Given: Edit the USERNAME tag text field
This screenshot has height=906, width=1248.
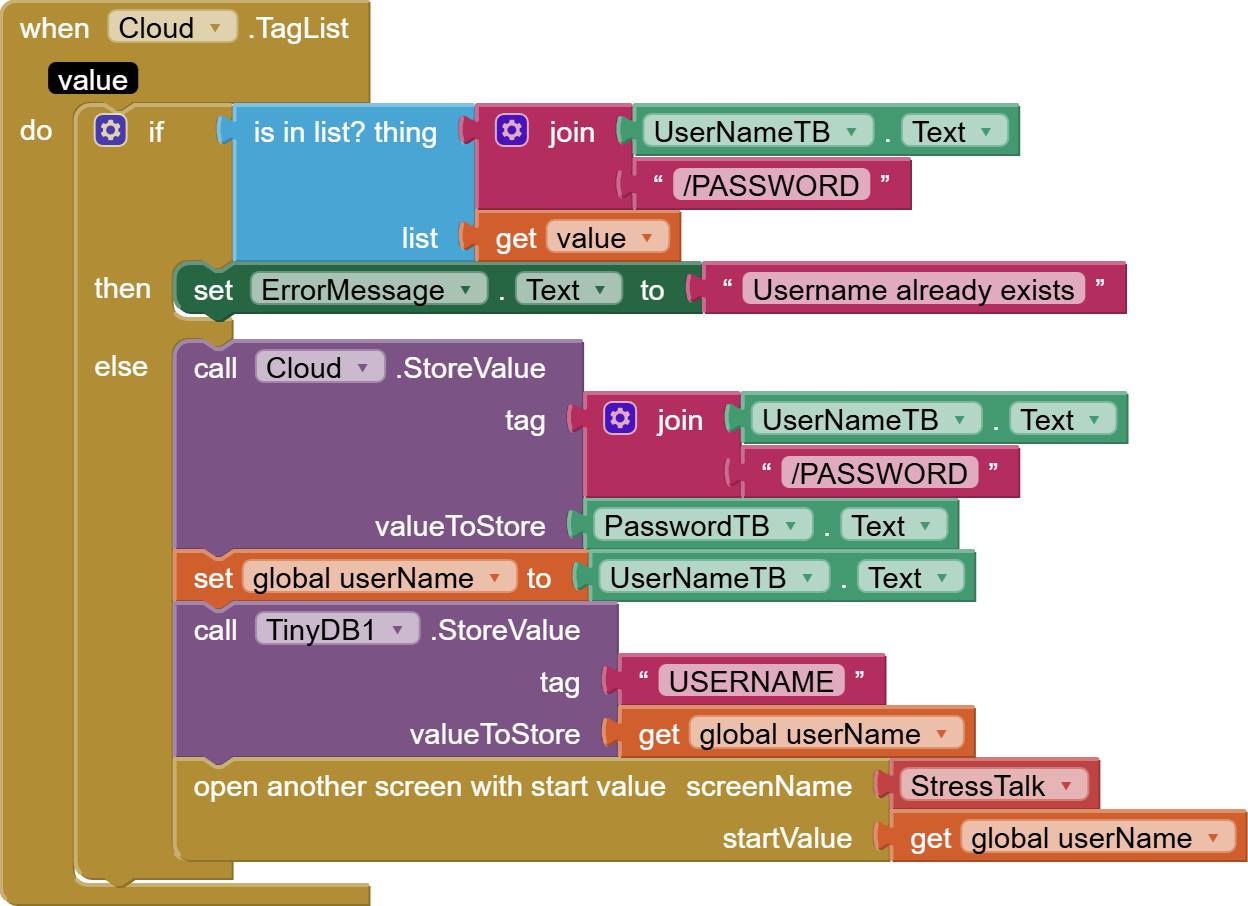Looking at the screenshot, I should (x=751, y=682).
